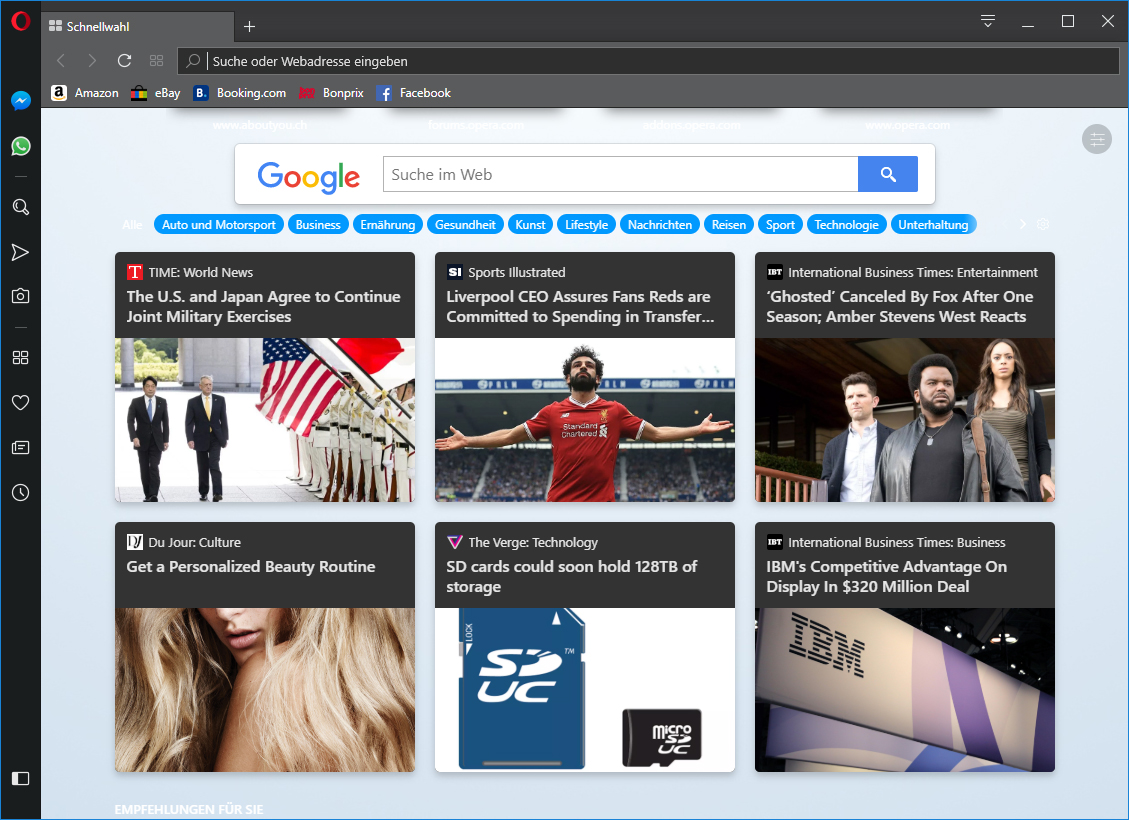The image size is (1129, 820).
Task: Open the eBay bookmark
Action: (156, 93)
